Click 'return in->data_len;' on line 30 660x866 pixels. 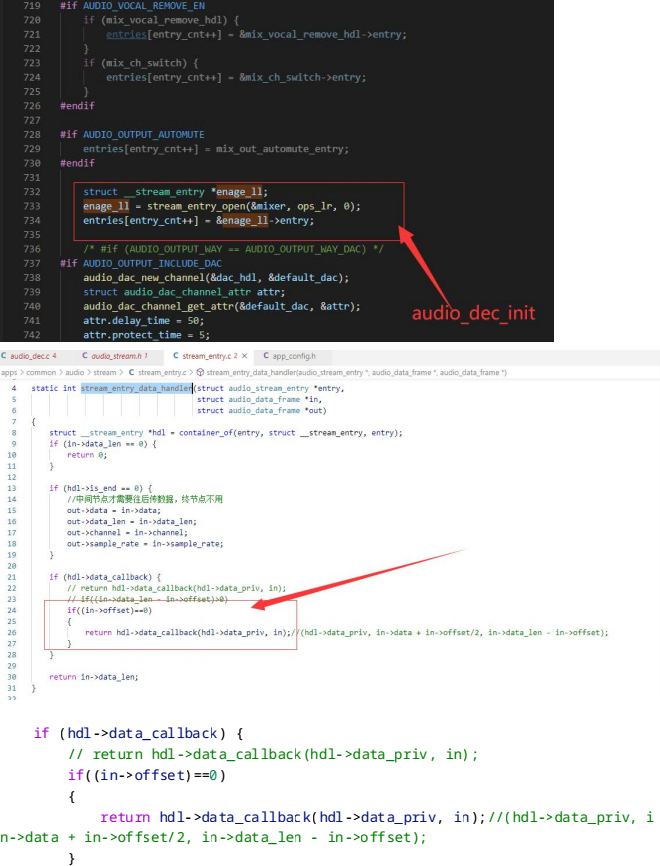(94, 677)
